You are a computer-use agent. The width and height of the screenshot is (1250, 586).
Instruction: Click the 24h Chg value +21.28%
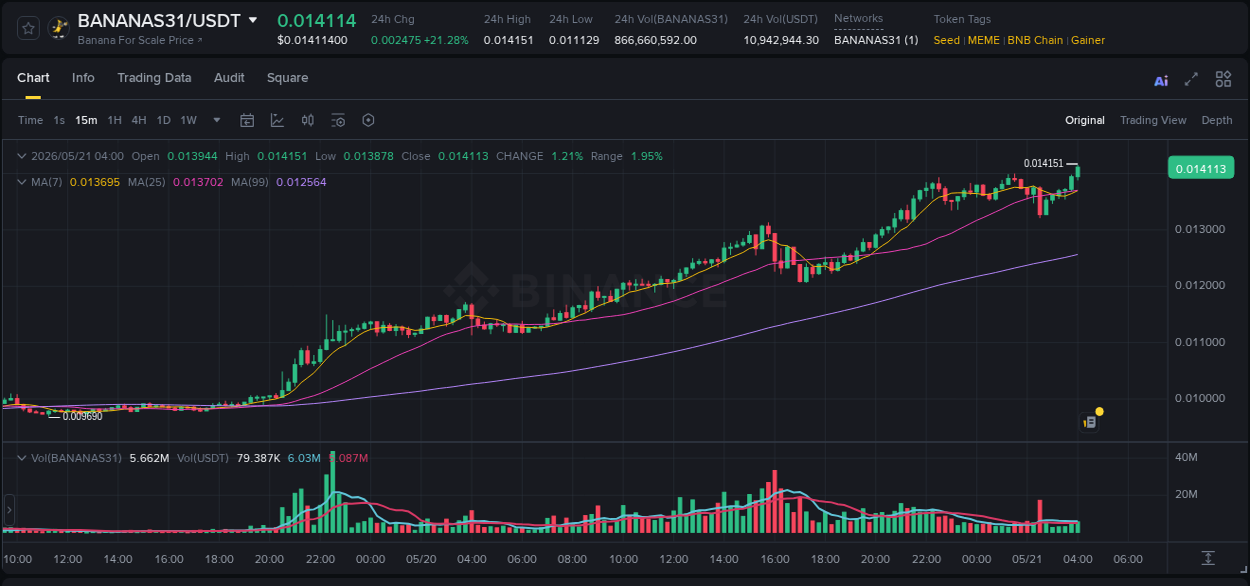(446, 40)
